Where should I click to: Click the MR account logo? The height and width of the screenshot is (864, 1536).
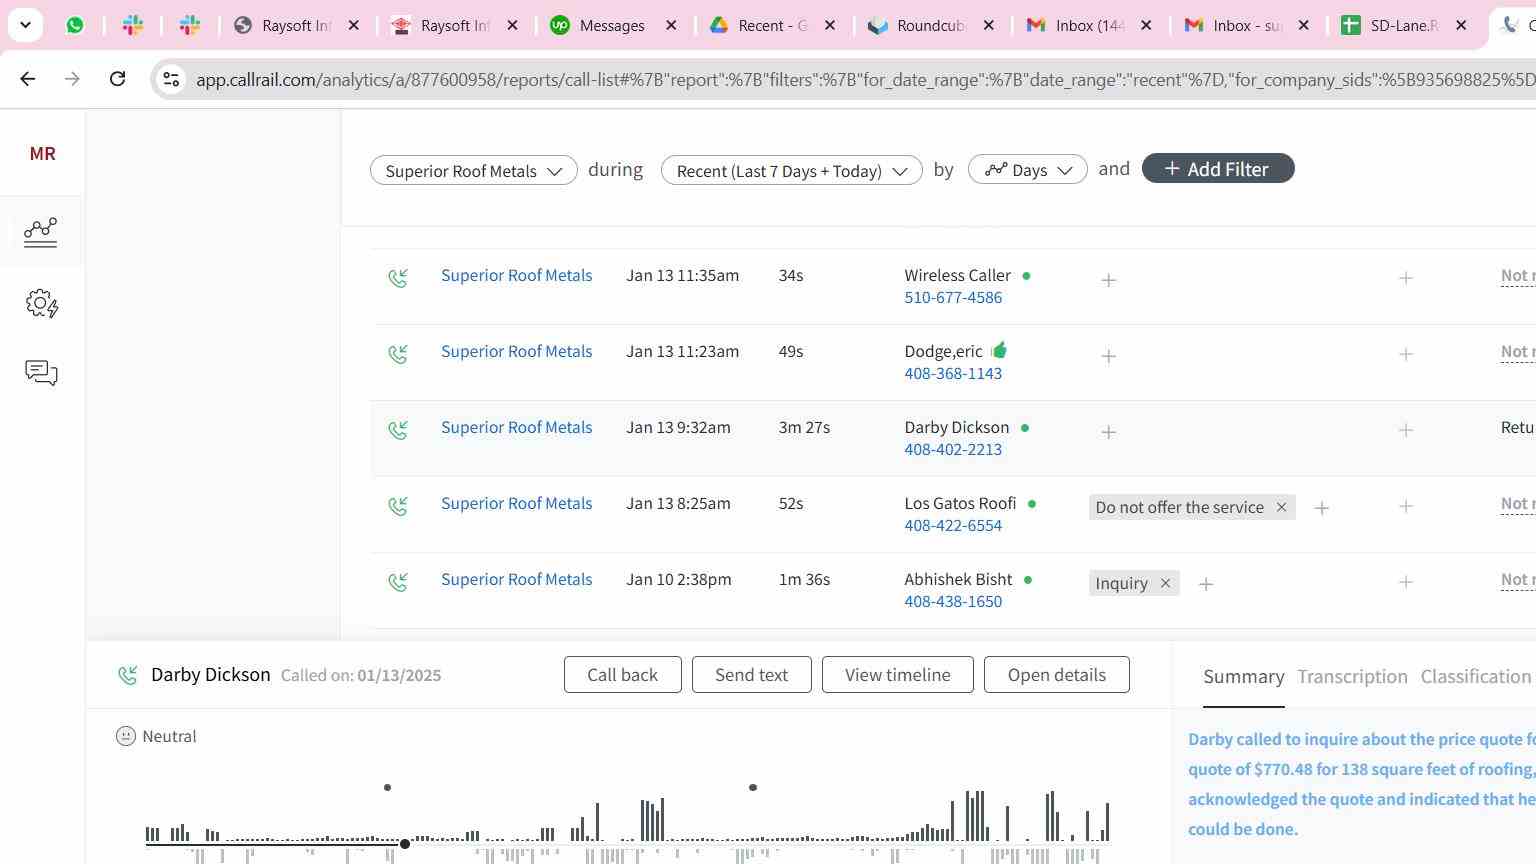pyautogui.click(x=42, y=153)
